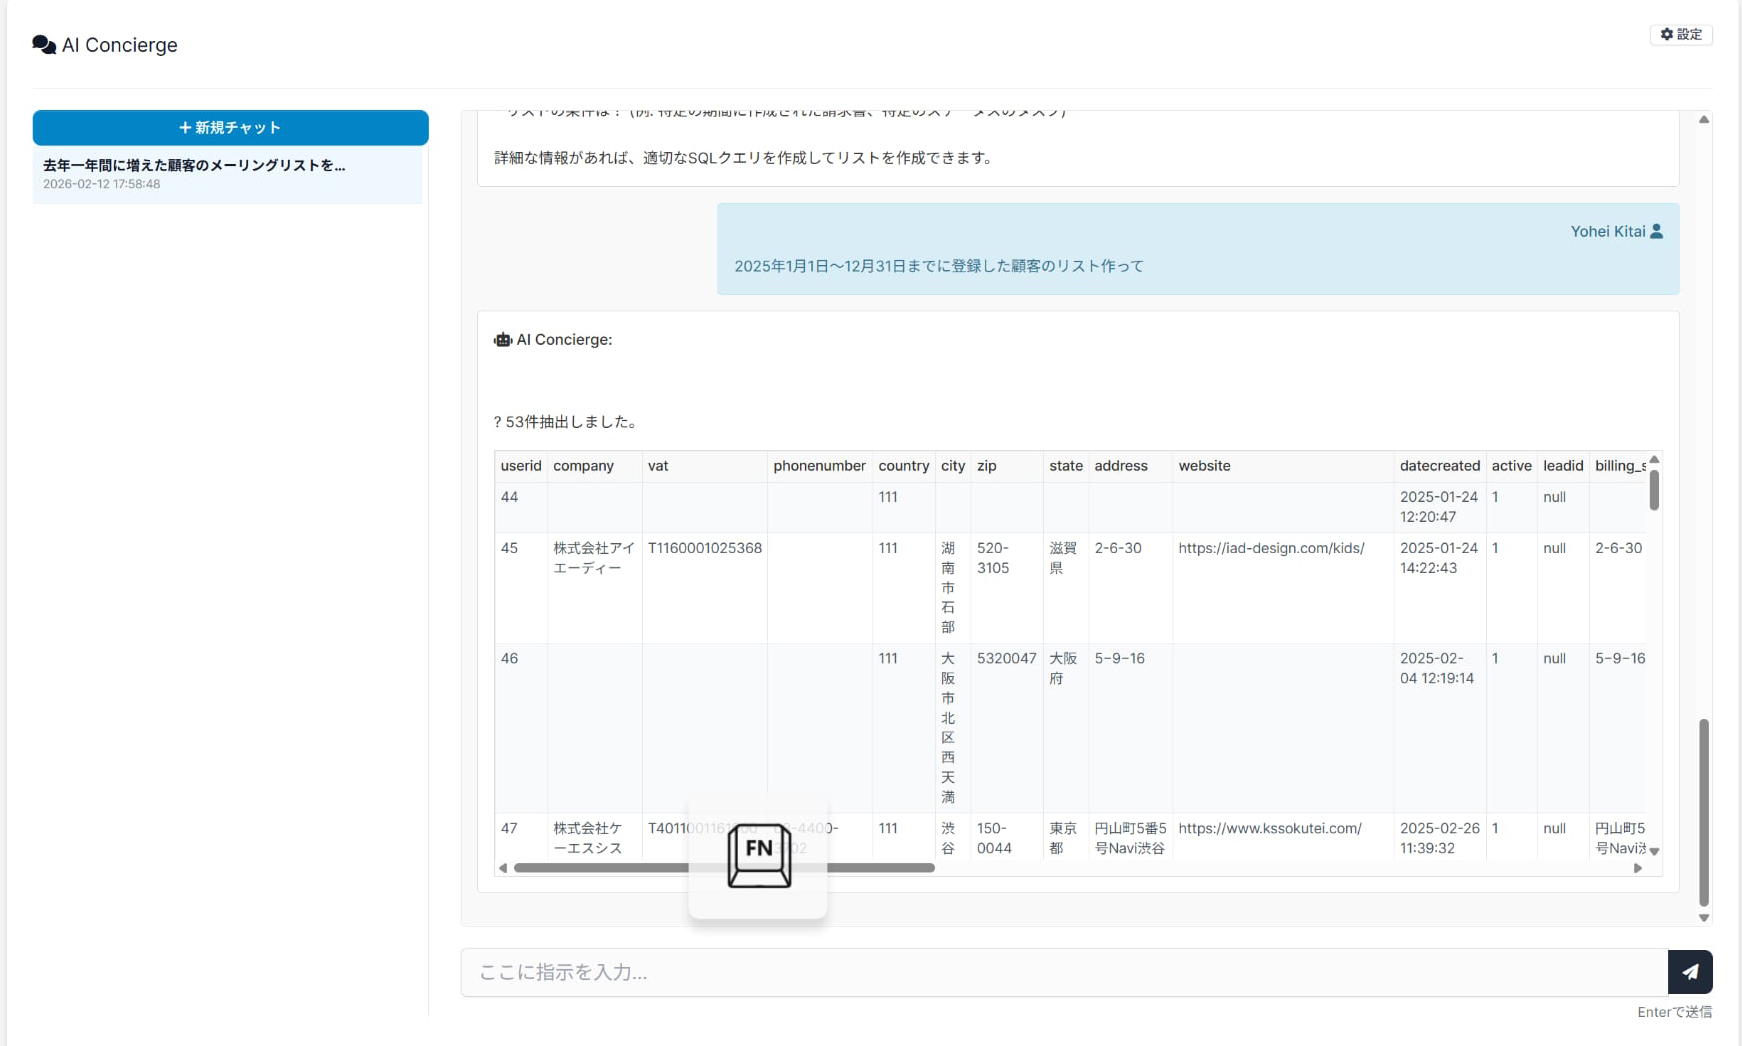This screenshot has height=1046, width=1742.
Task: Click the instruction input field
Action: tap(1063, 972)
